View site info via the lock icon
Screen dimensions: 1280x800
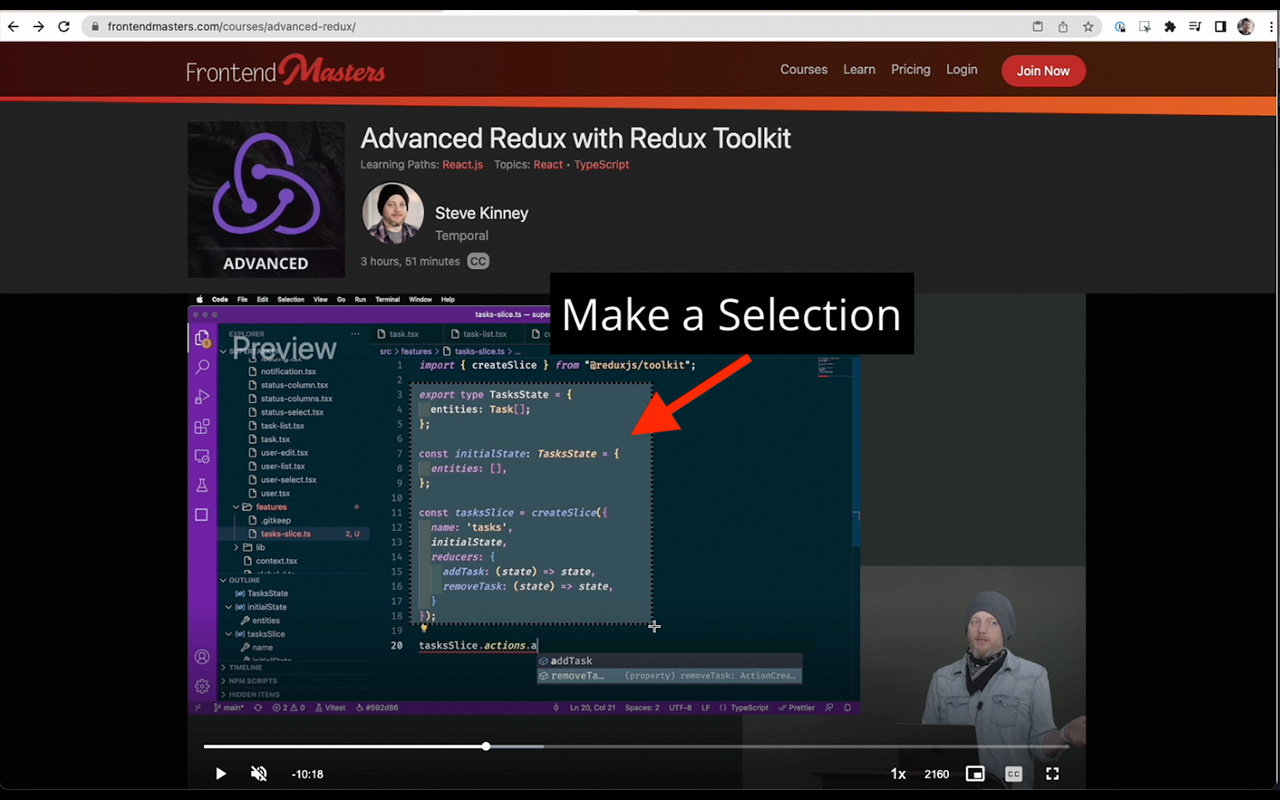tap(95, 27)
